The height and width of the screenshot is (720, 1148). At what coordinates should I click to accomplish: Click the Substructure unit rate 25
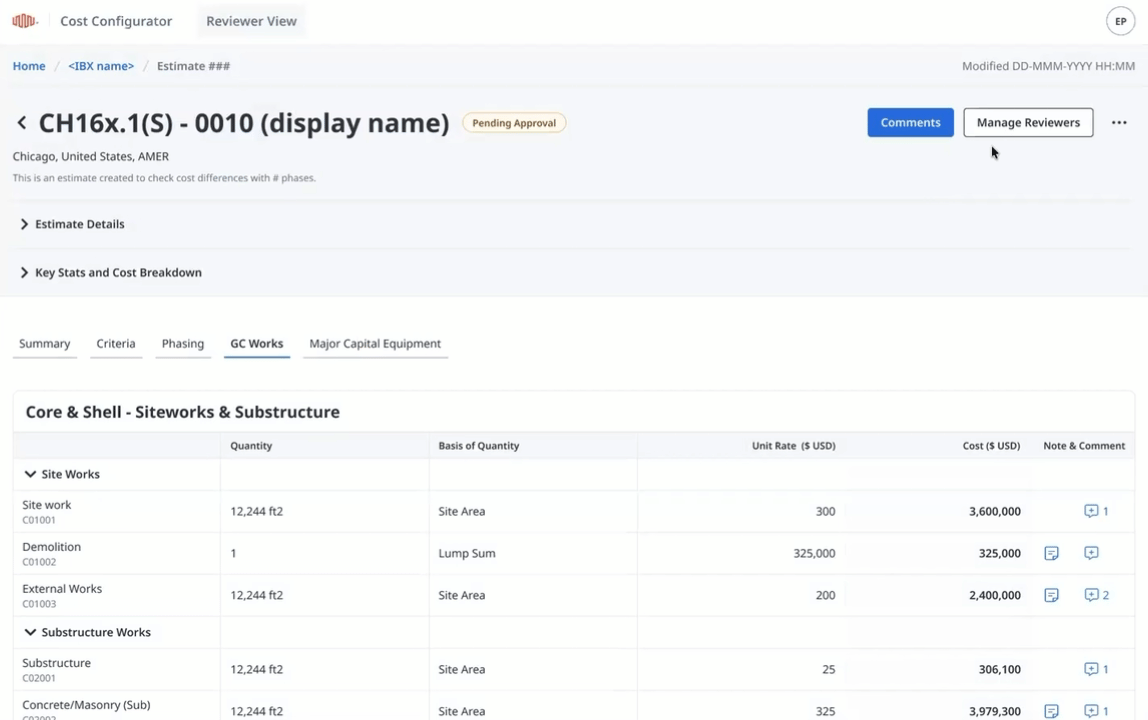coord(828,669)
